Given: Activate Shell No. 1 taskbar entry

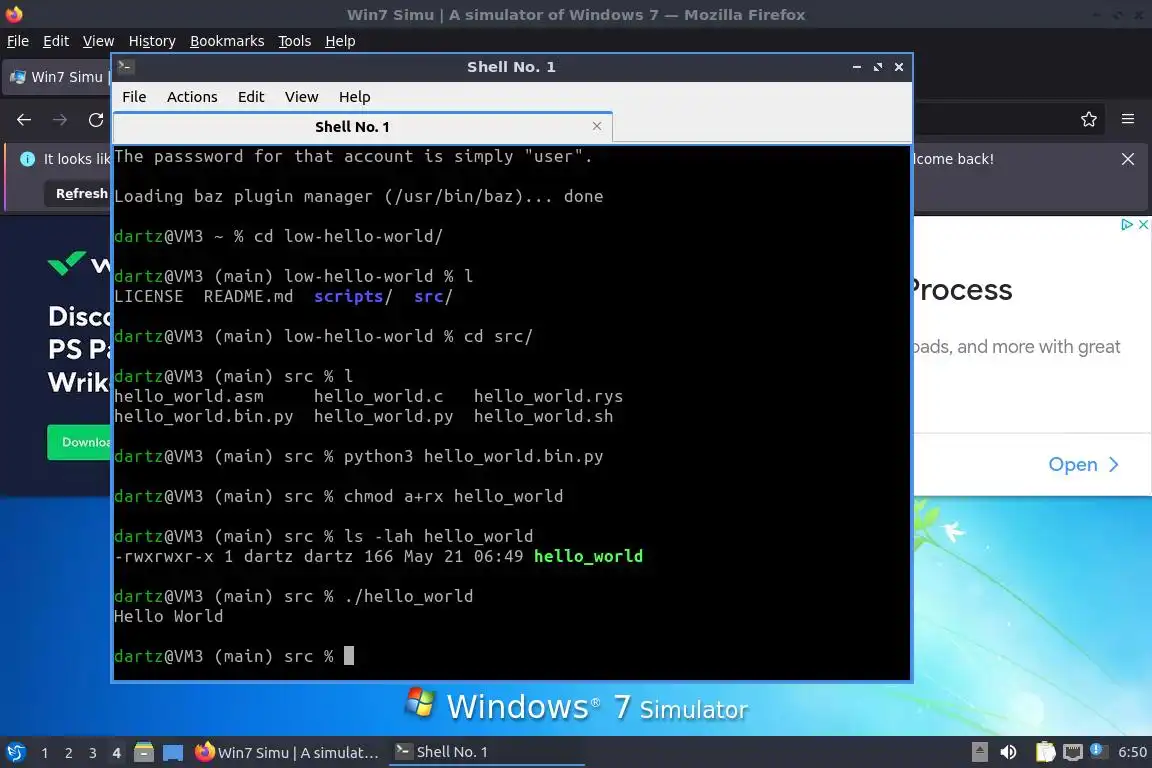Looking at the screenshot, I should [x=486, y=752].
